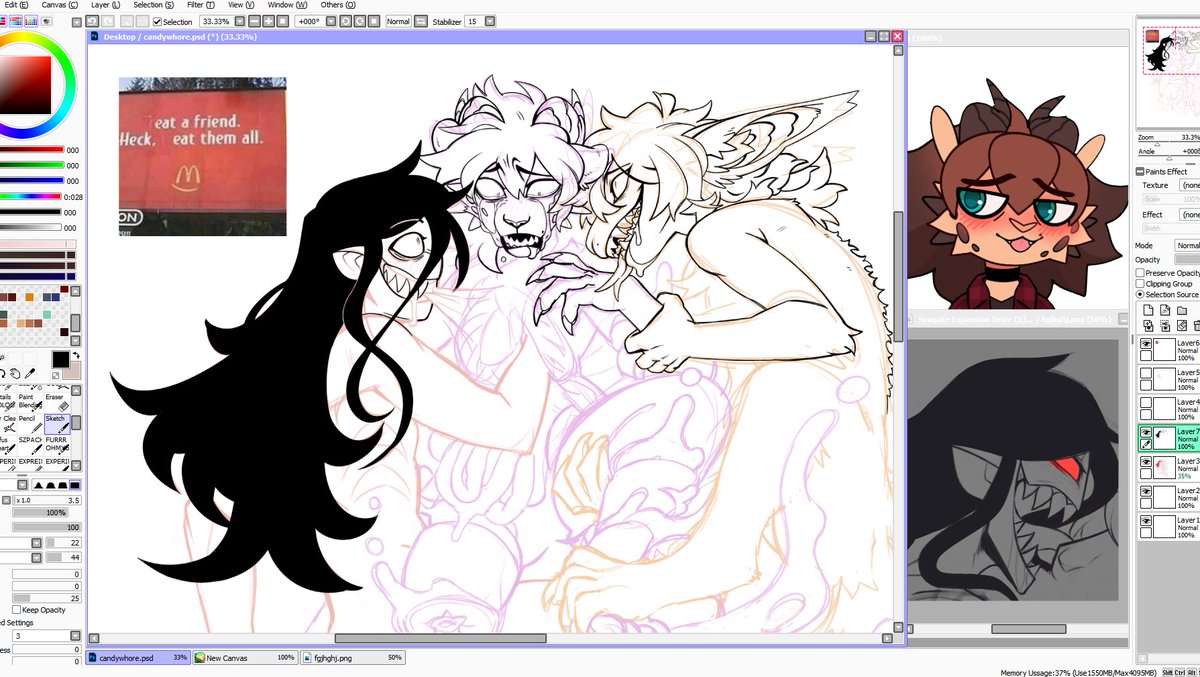The height and width of the screenshot is (677, 1200).
Task: Adjust the brush size slider showing 3.5
Action: [x=47, y=500]
